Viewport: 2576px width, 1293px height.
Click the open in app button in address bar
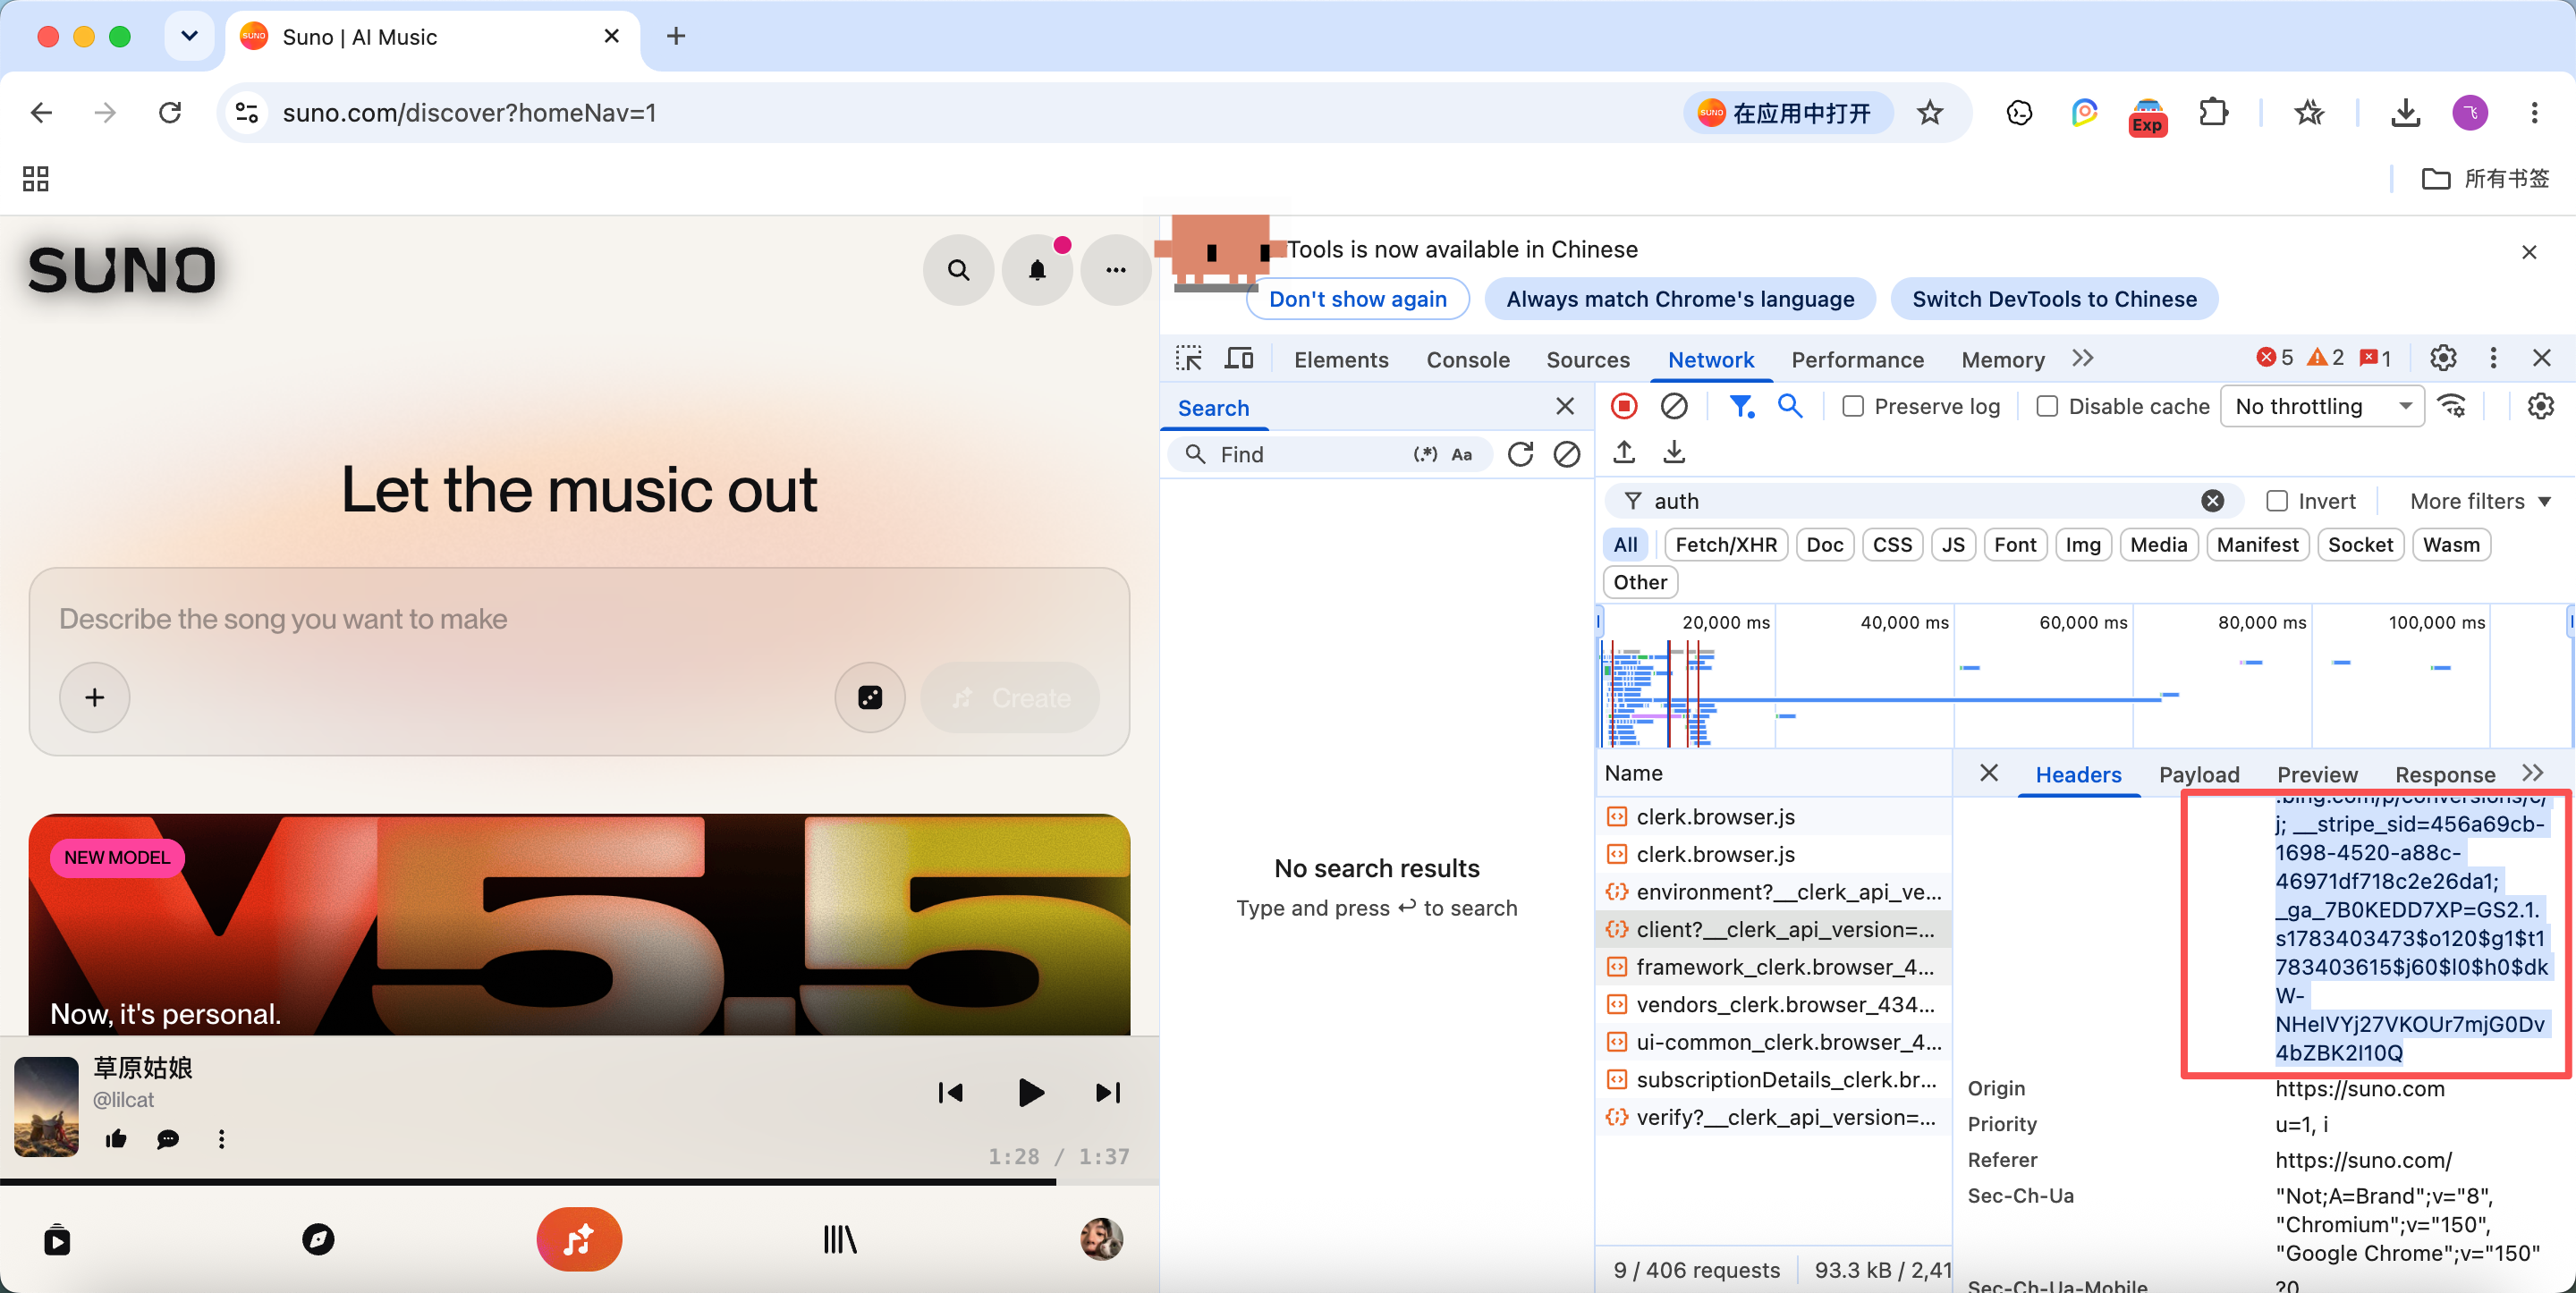(1787, 113)
